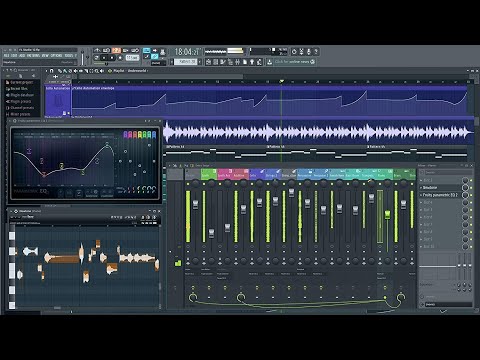The image size is (480, 360).
Task: Click the purple band 1 node in parametric EQ
Action: [x=29, y=151]
